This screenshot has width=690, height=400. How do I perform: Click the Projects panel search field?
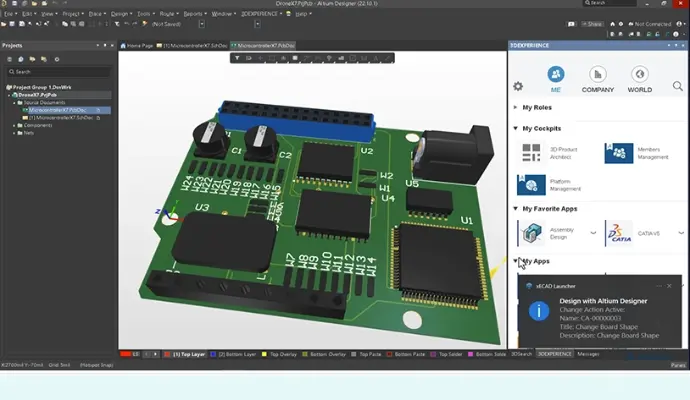click(59, 72)
